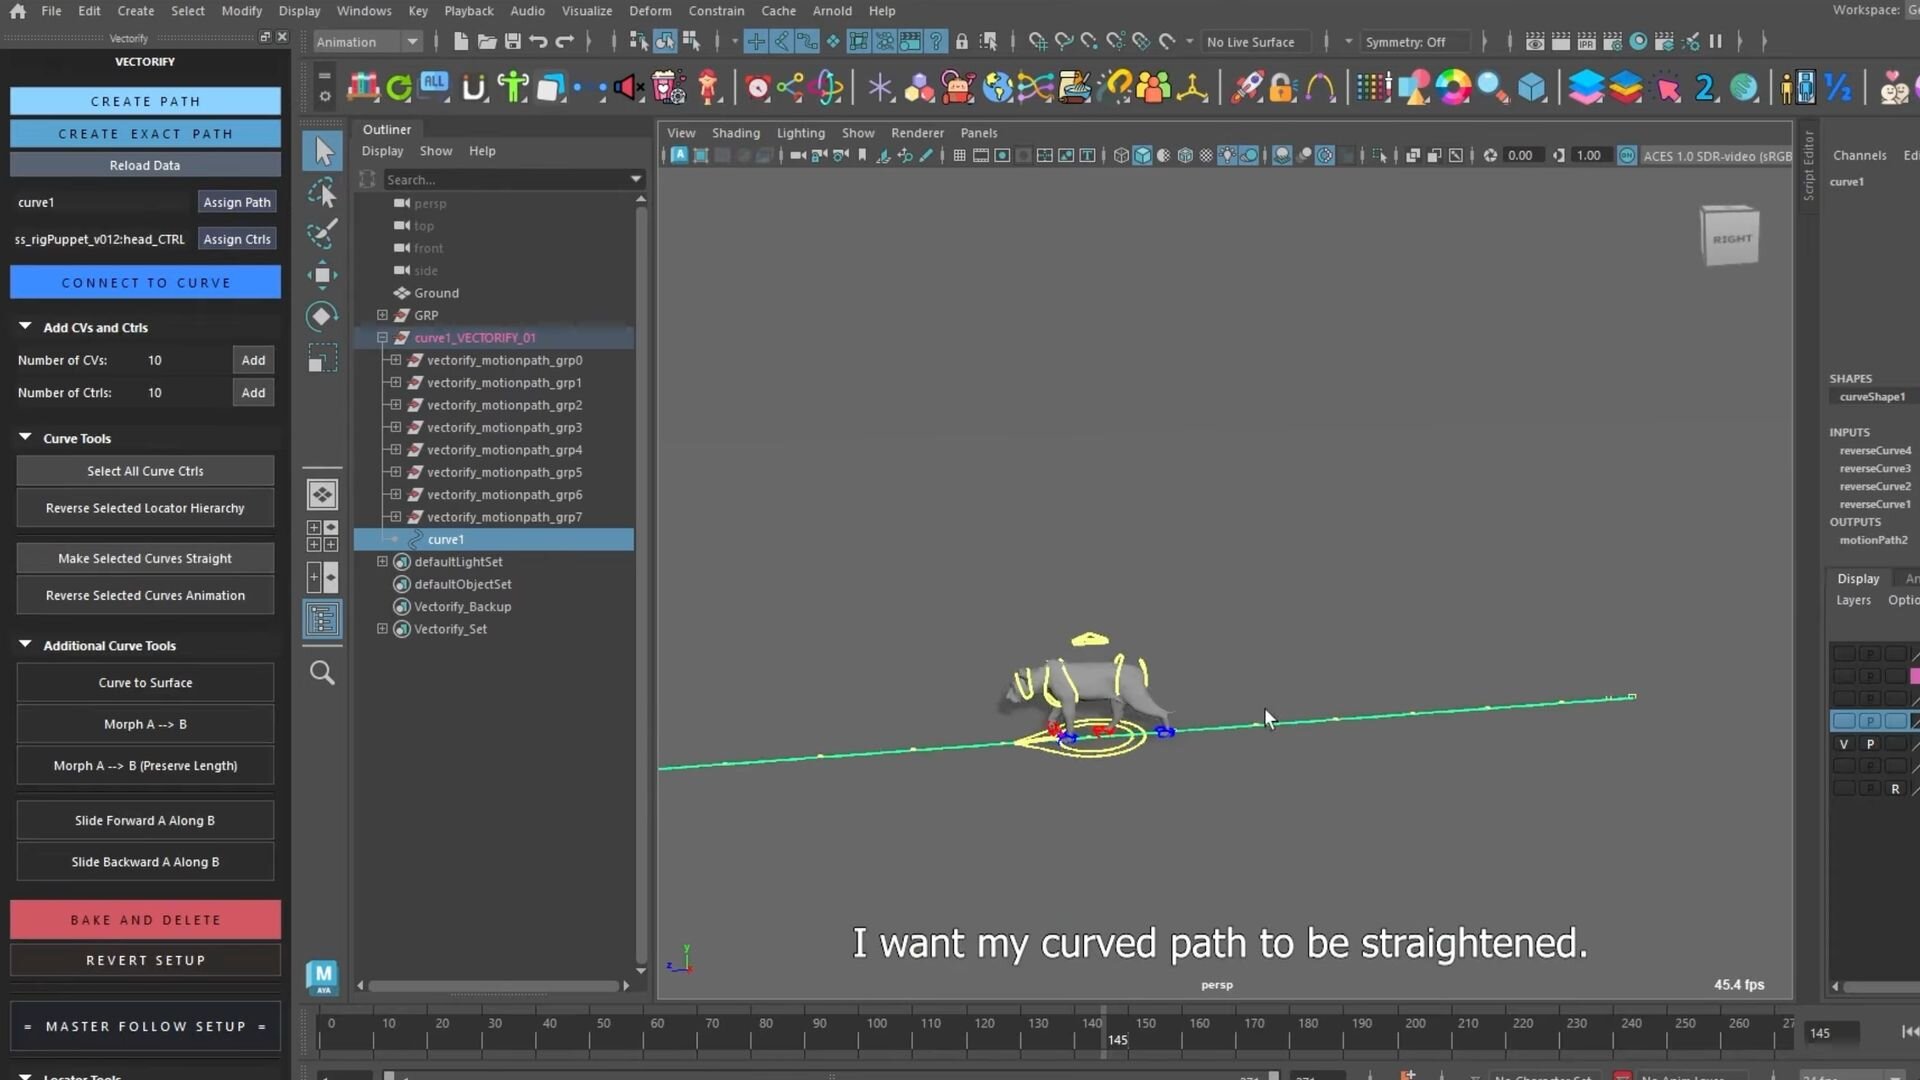
Task: Activate the Move tool in toolbox
Action: (x=323, y=275)
